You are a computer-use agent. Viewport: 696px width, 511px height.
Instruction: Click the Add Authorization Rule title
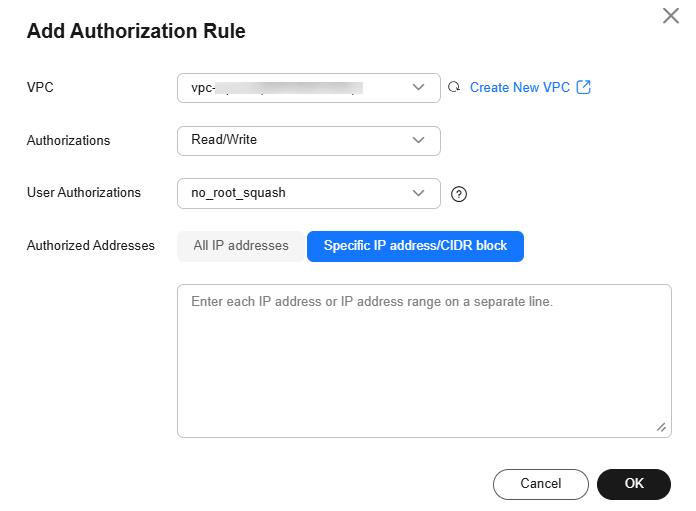pos(136,31)
